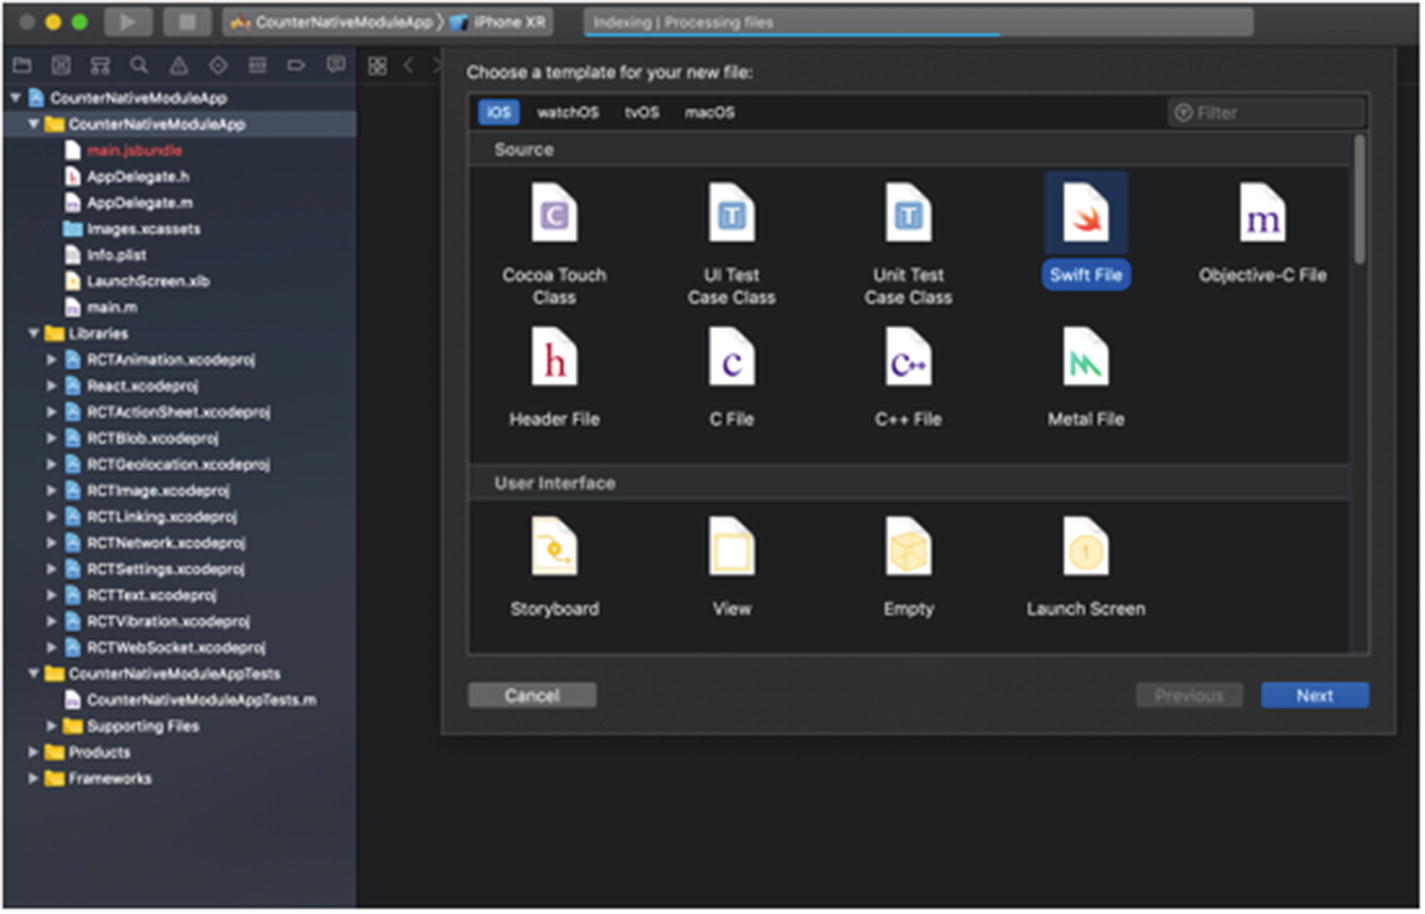Viewport: 1425px width, 914px height.
Task: Open the search navigator magnifier icon
Action: tap(139, 66)
